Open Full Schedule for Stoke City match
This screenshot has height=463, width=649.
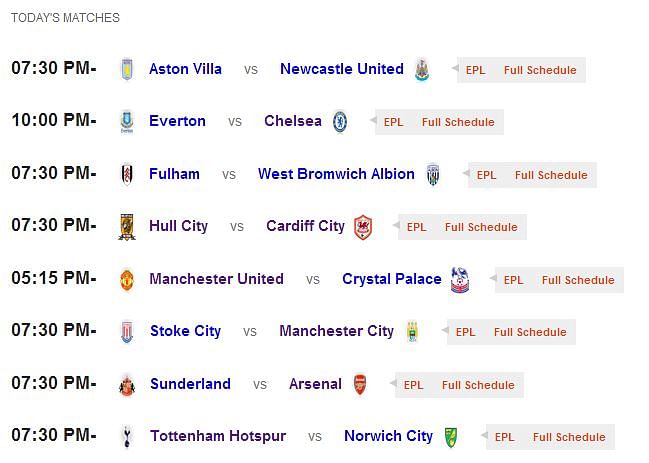point(530,332)
